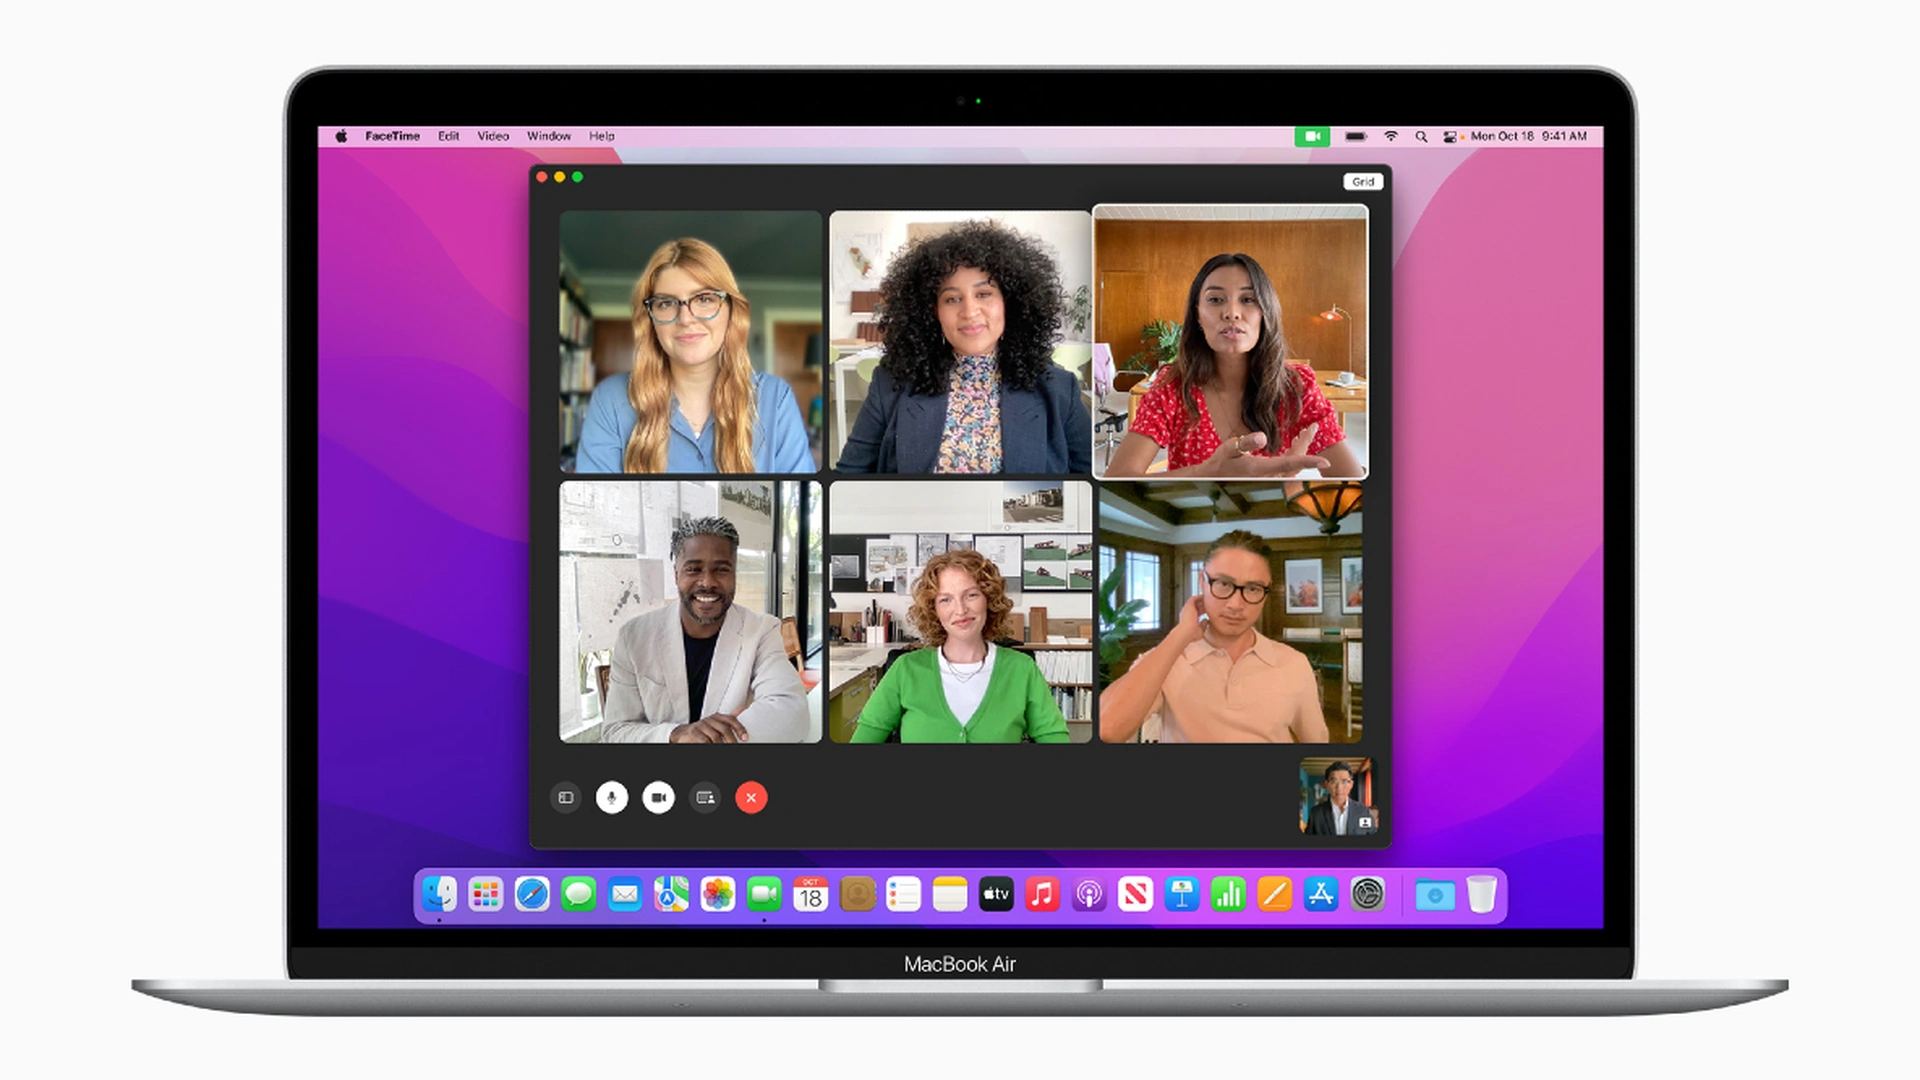
Task: End the FaceTime call
Action: click(751, 798)
